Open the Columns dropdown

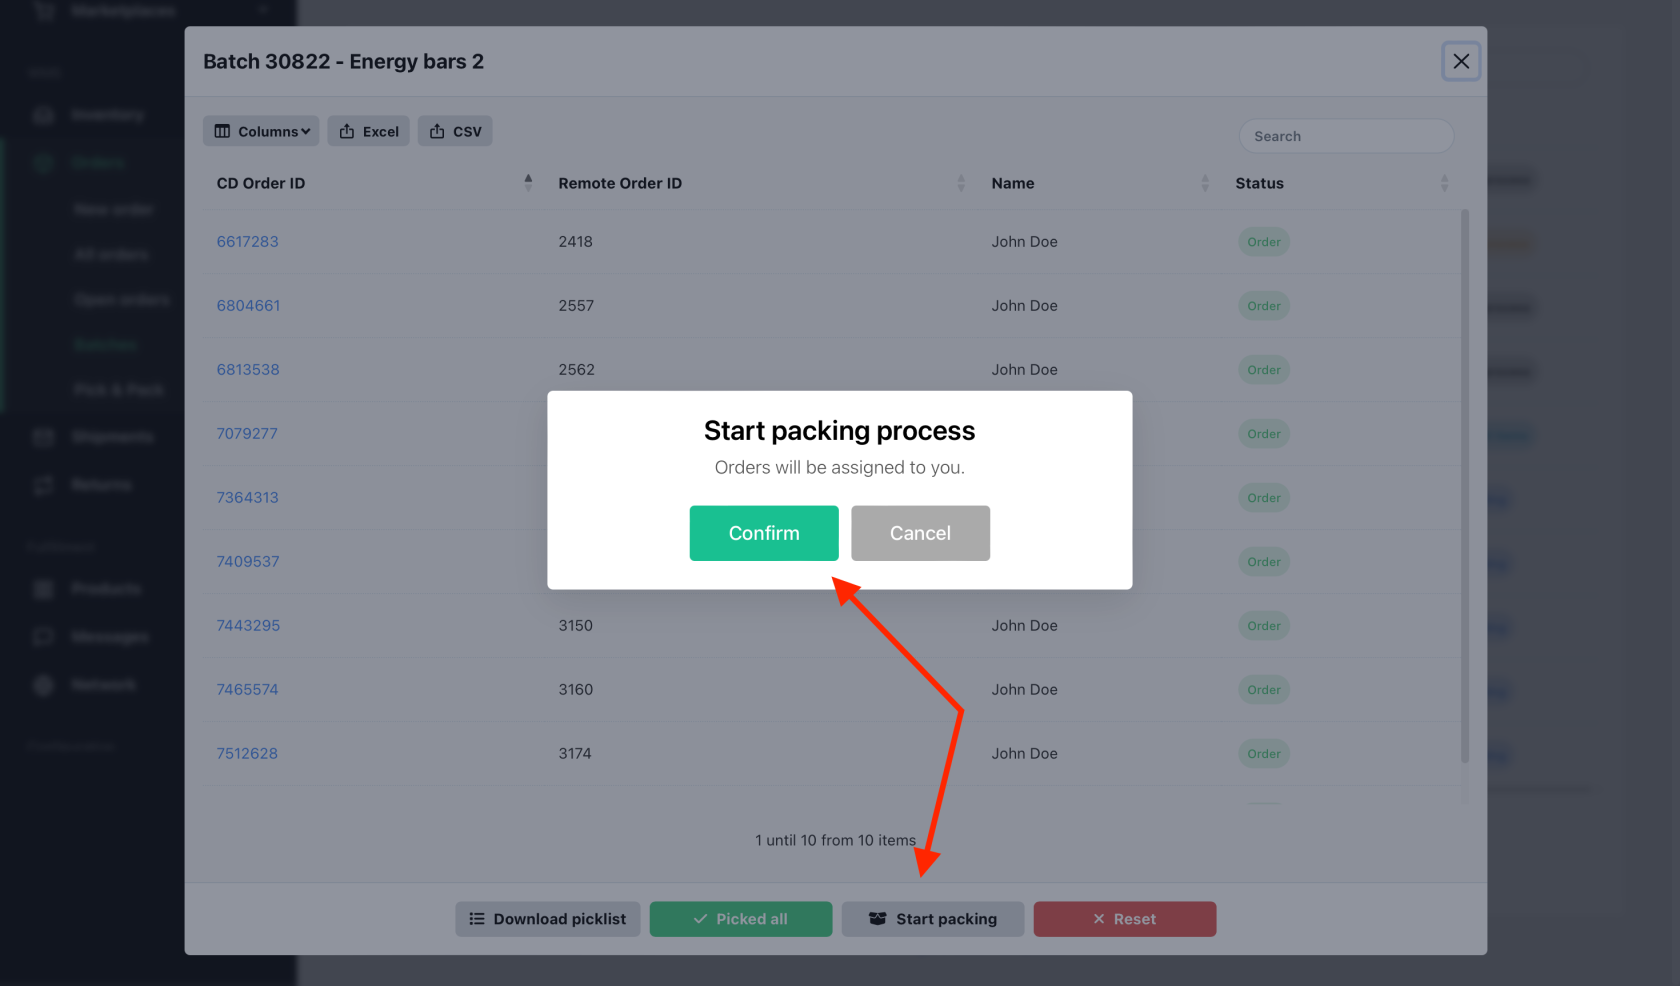click(261, 131)
